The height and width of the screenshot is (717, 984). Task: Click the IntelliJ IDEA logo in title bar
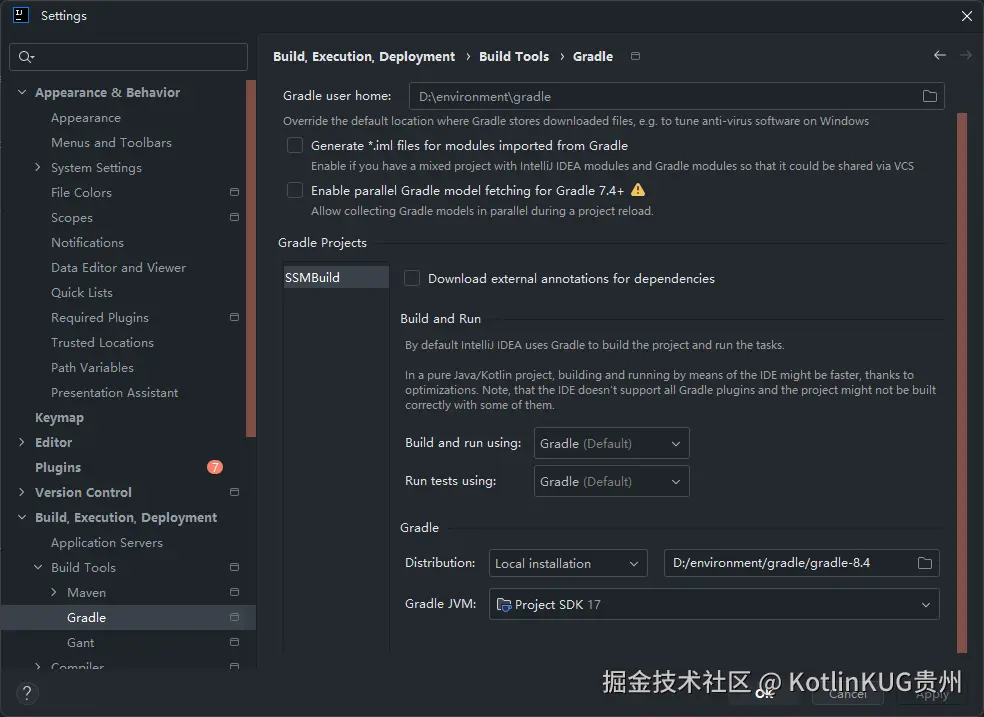(21, 15)
